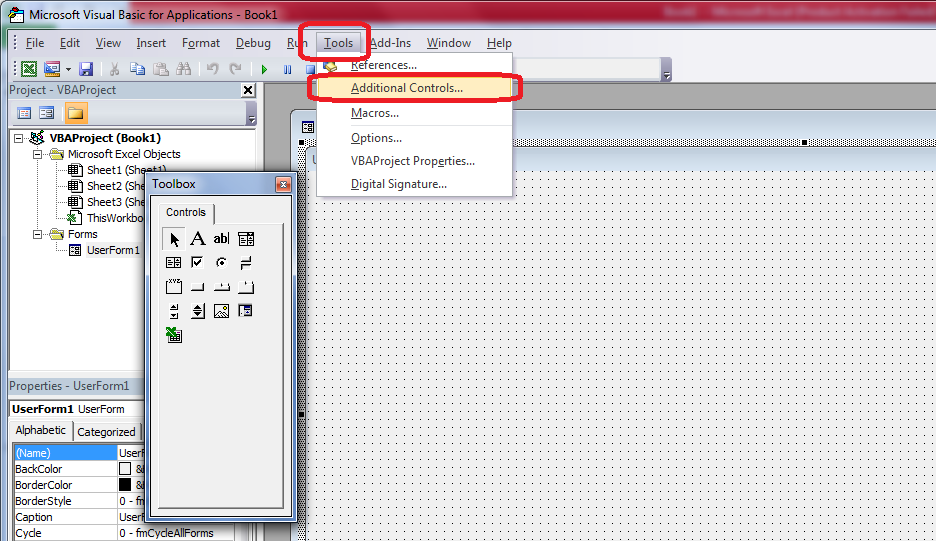This screenshot has height=541, width=936.
Task: Click the Break pause icon
Action: 287,70
